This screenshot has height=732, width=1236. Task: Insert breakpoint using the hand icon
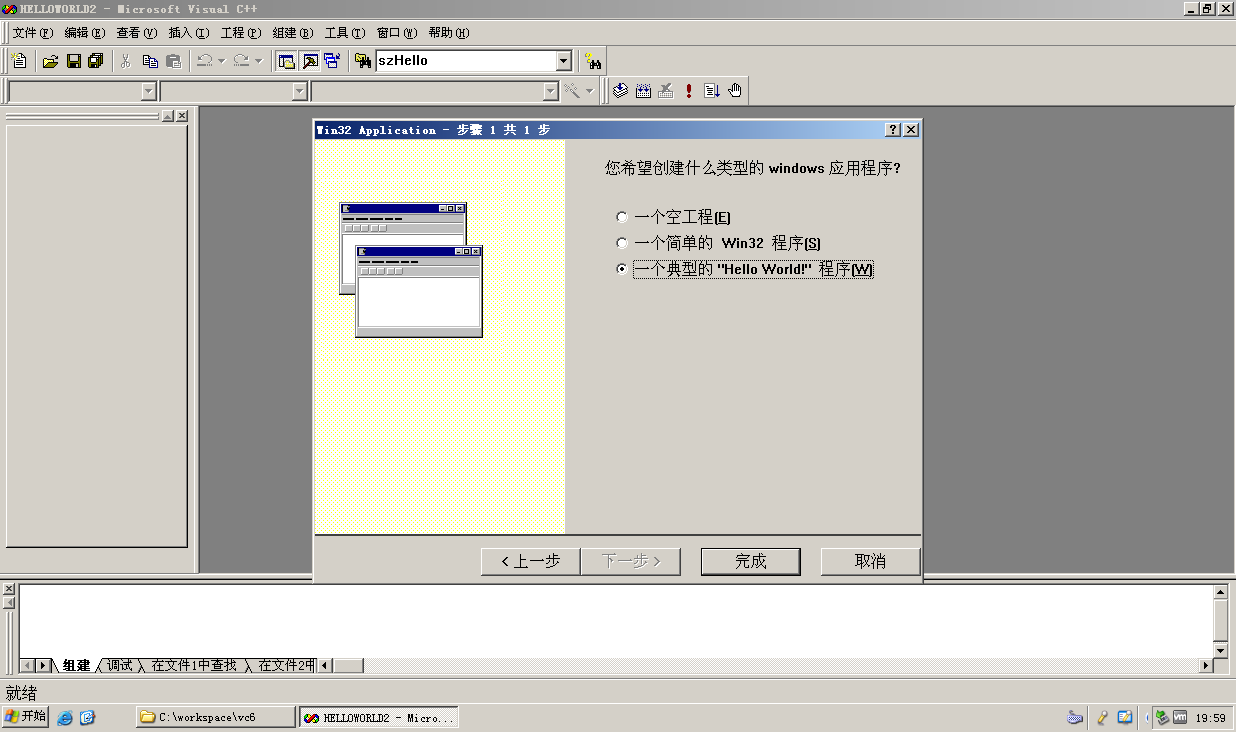(x=735, y=91)
